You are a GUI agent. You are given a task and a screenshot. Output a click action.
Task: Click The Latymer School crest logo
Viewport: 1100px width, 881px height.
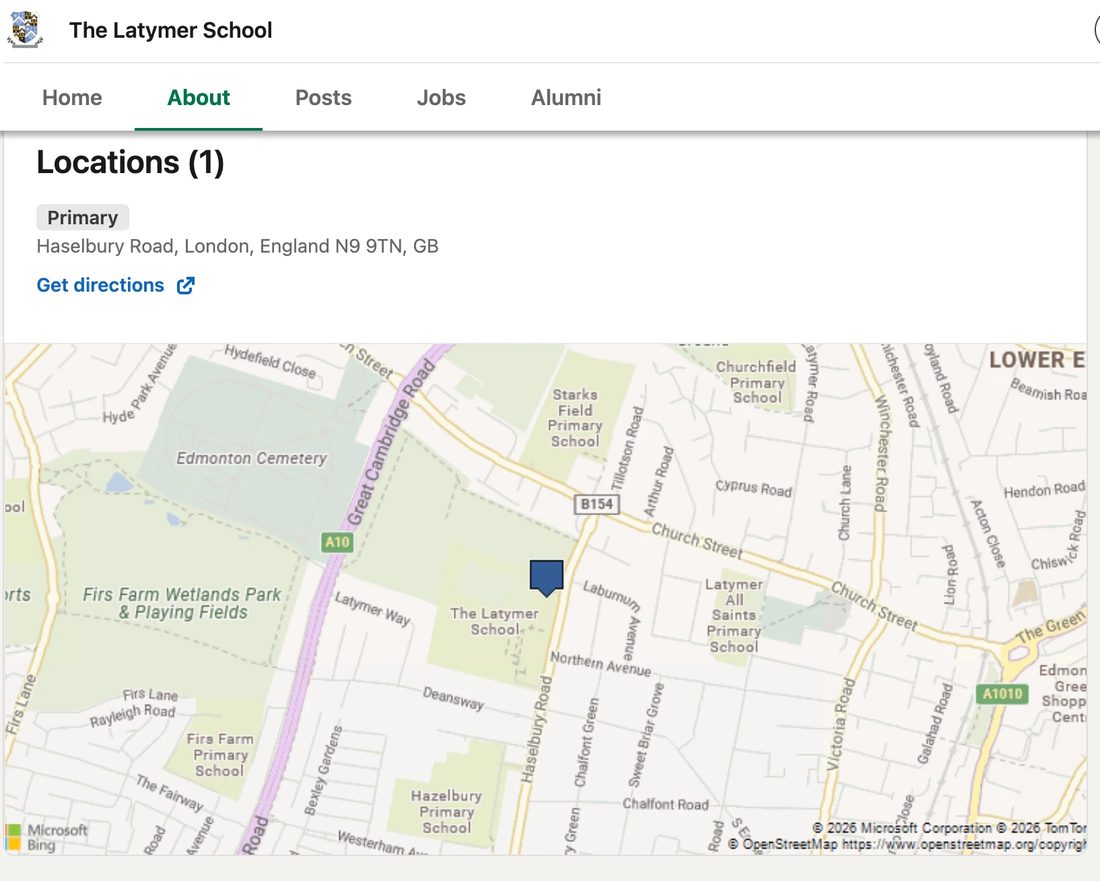(x=25, y=29)
